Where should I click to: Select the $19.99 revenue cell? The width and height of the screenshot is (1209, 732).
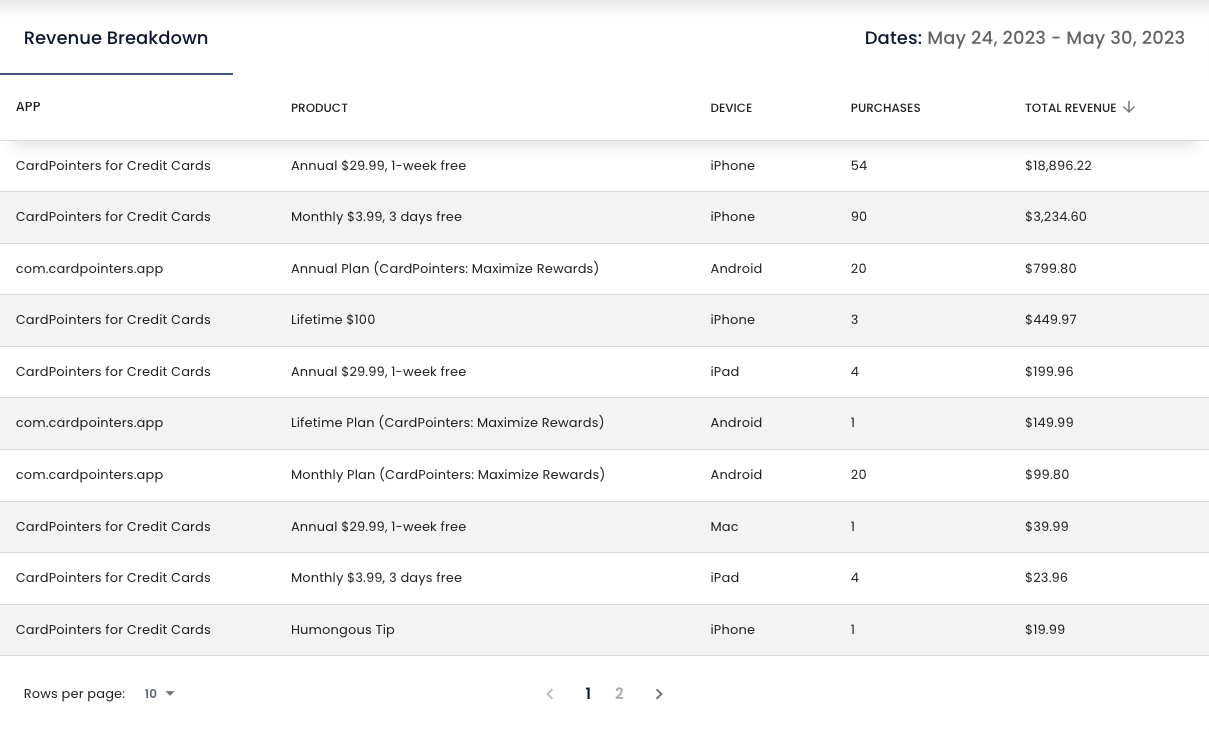pos(1045,630)
